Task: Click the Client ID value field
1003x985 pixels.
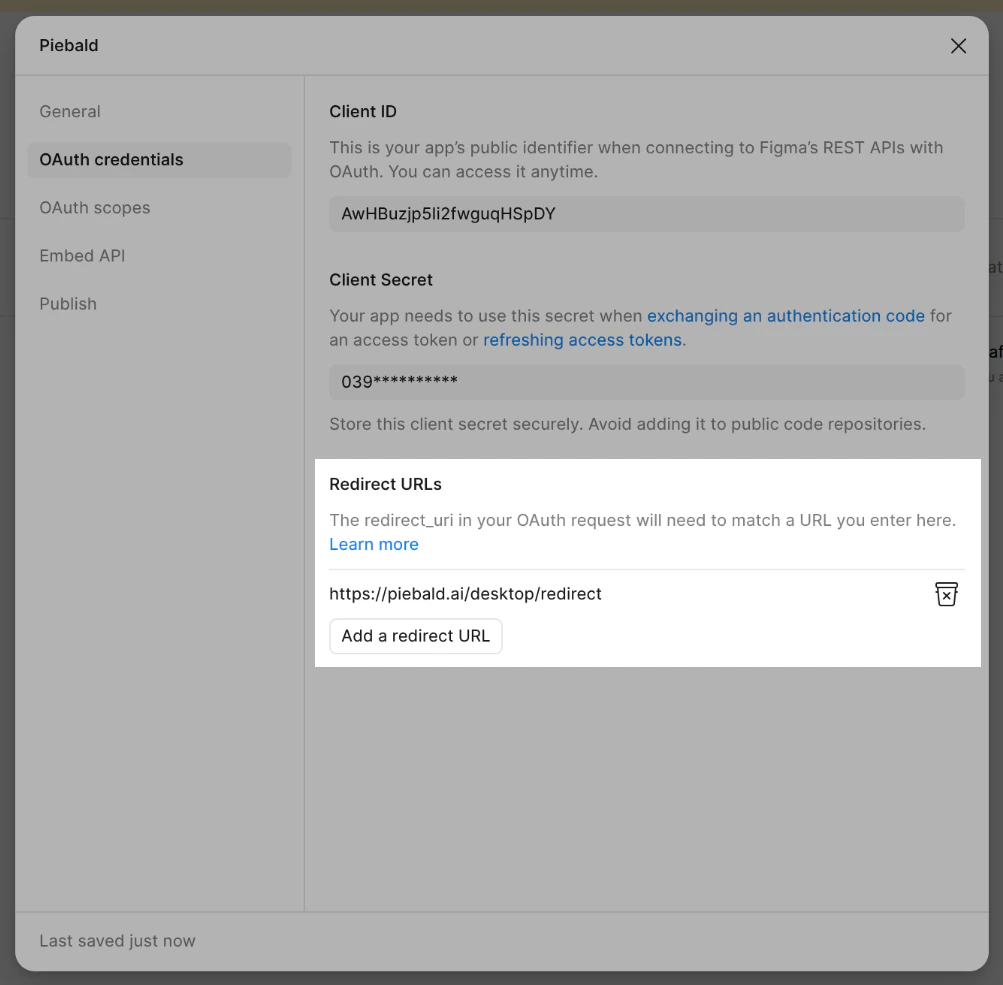Action: click(647, 214)
